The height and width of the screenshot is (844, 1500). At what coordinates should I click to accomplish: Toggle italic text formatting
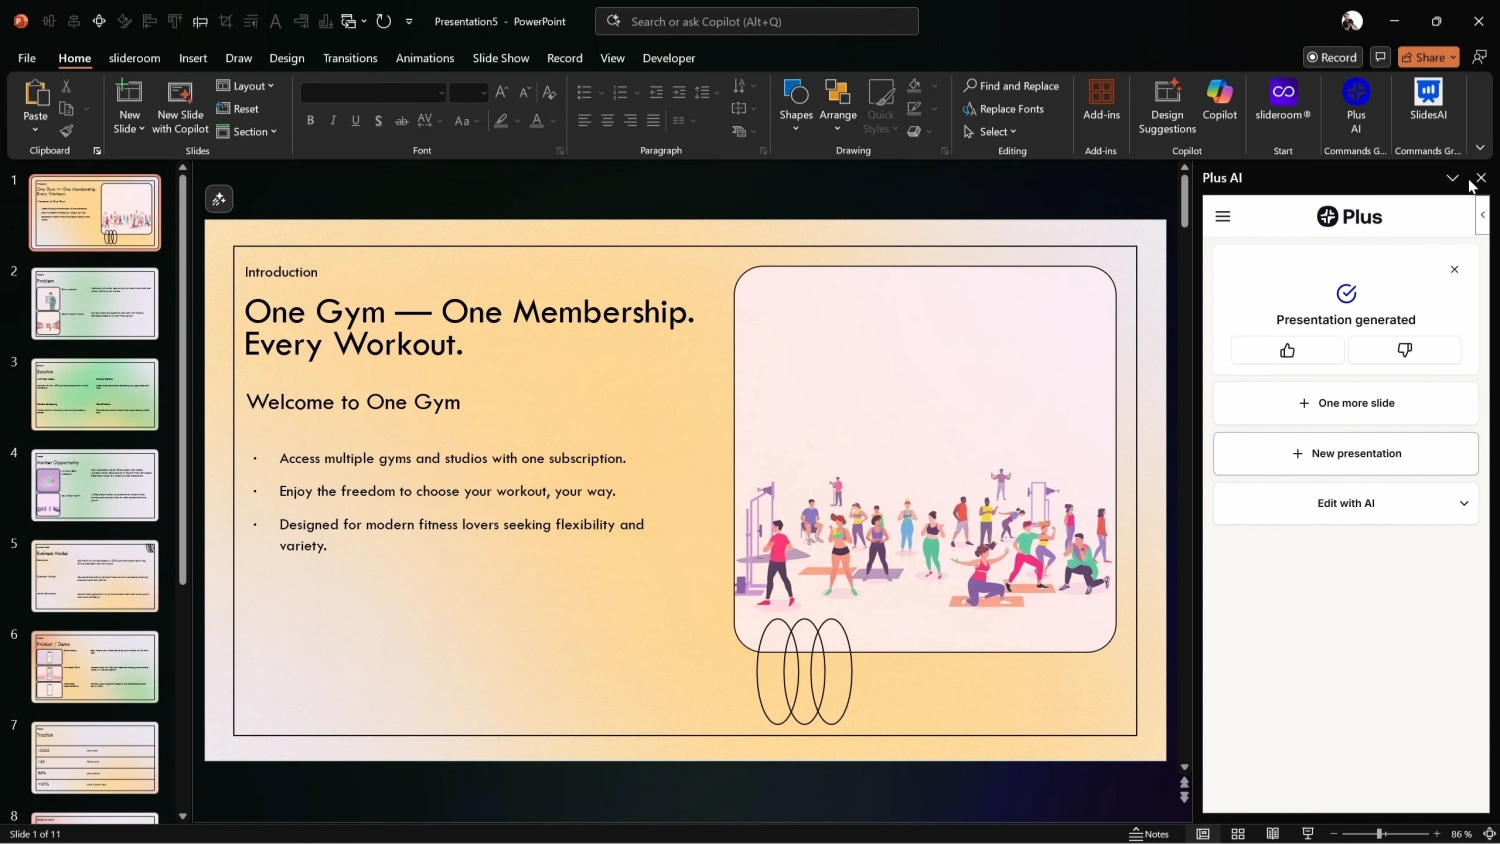click(333, 121)
